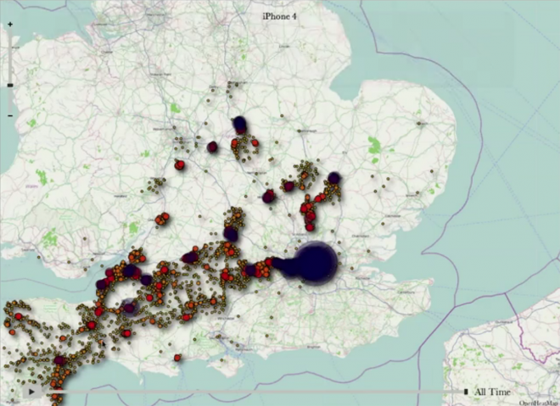Start the timeline animation with play button
Viewport: 560px width, 406px height.
click(31, 392)
